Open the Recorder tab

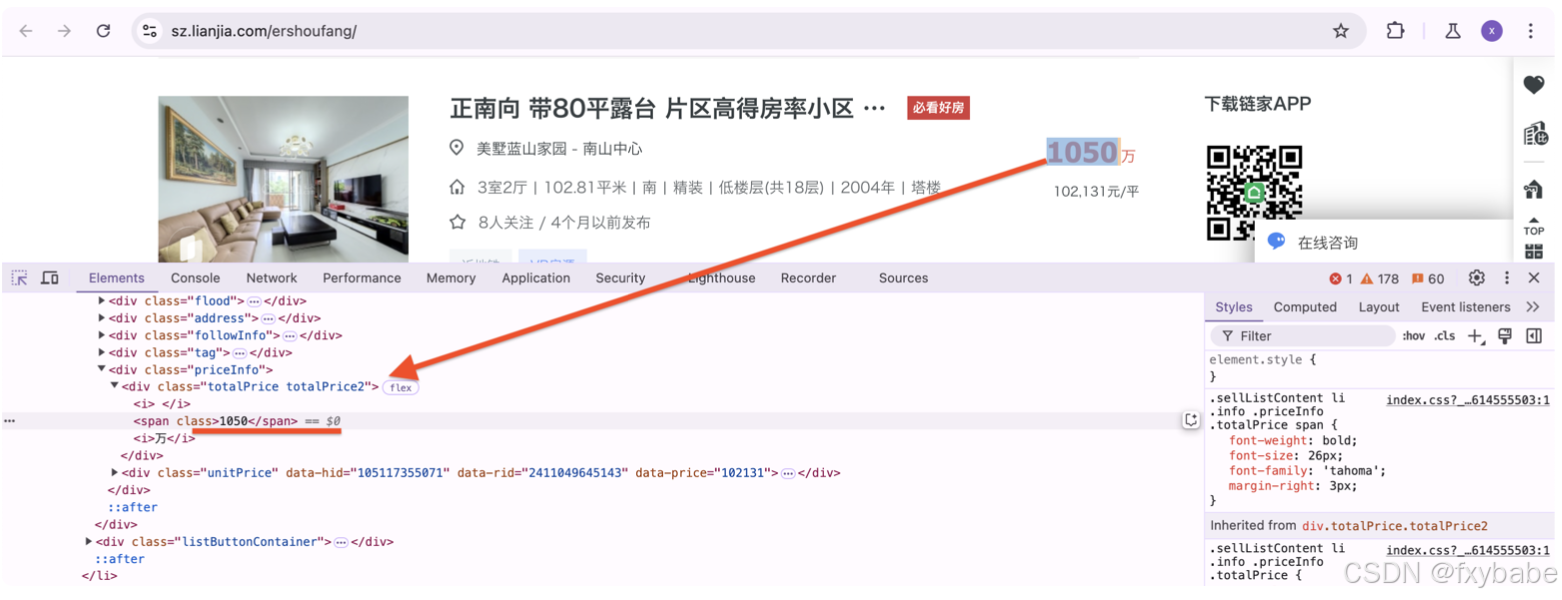tap(808, 278)
